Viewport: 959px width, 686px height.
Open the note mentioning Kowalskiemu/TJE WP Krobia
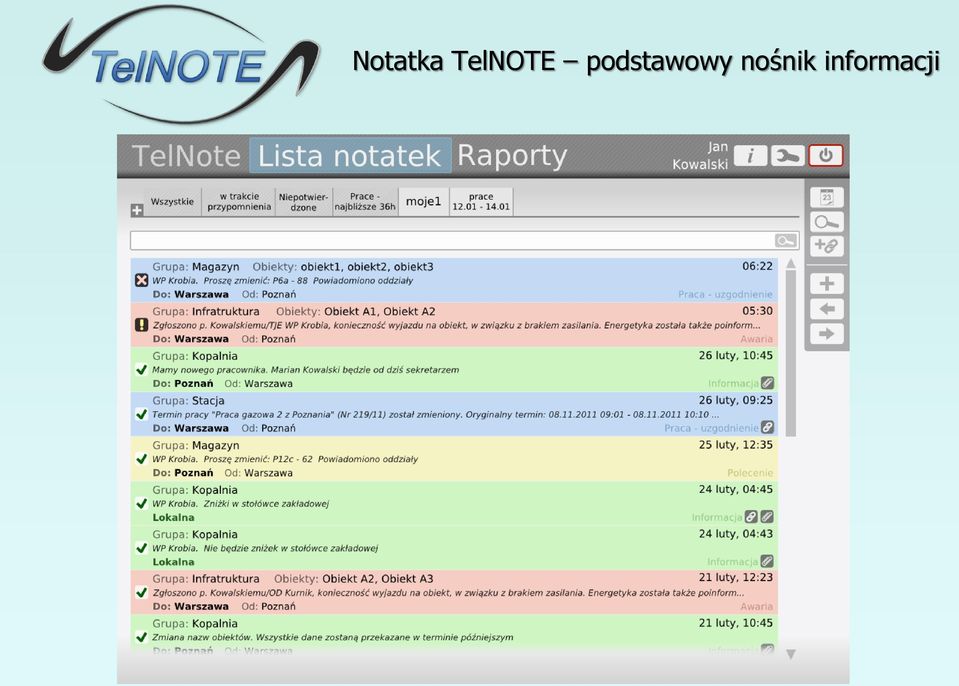point(454,325)
